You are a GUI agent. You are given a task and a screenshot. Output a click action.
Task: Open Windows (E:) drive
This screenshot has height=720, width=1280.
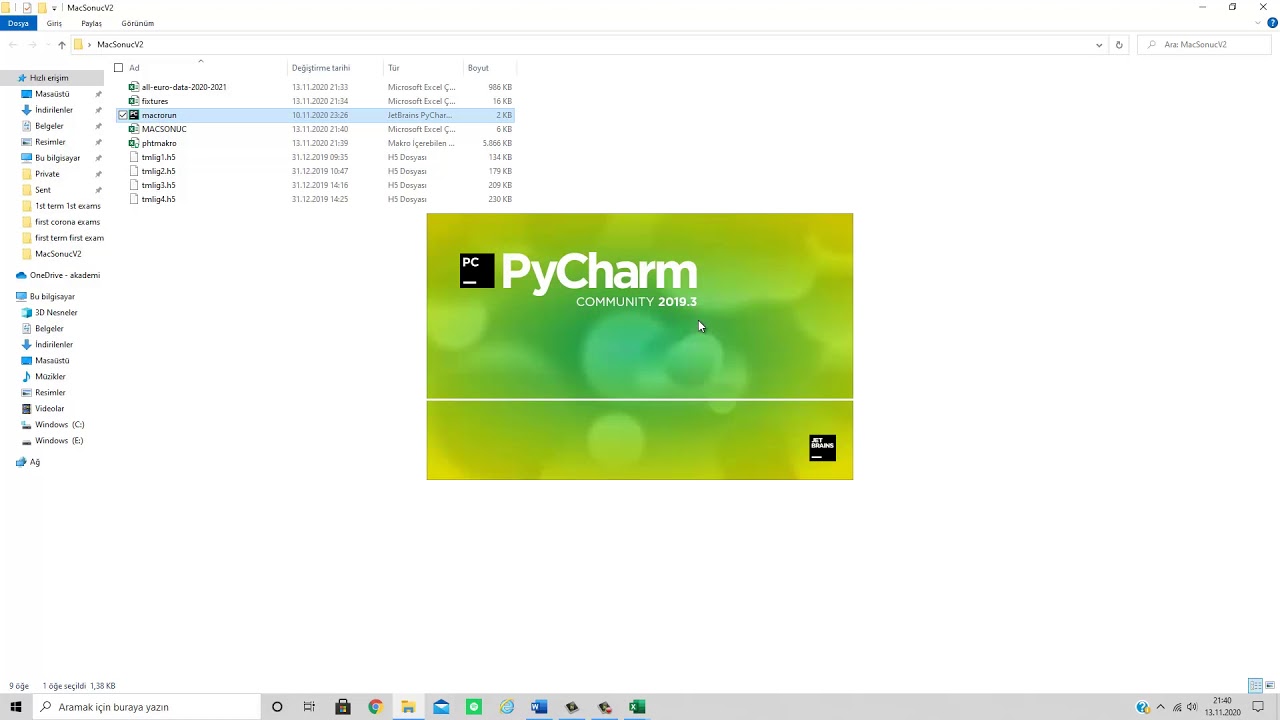[x=59, y=441]
